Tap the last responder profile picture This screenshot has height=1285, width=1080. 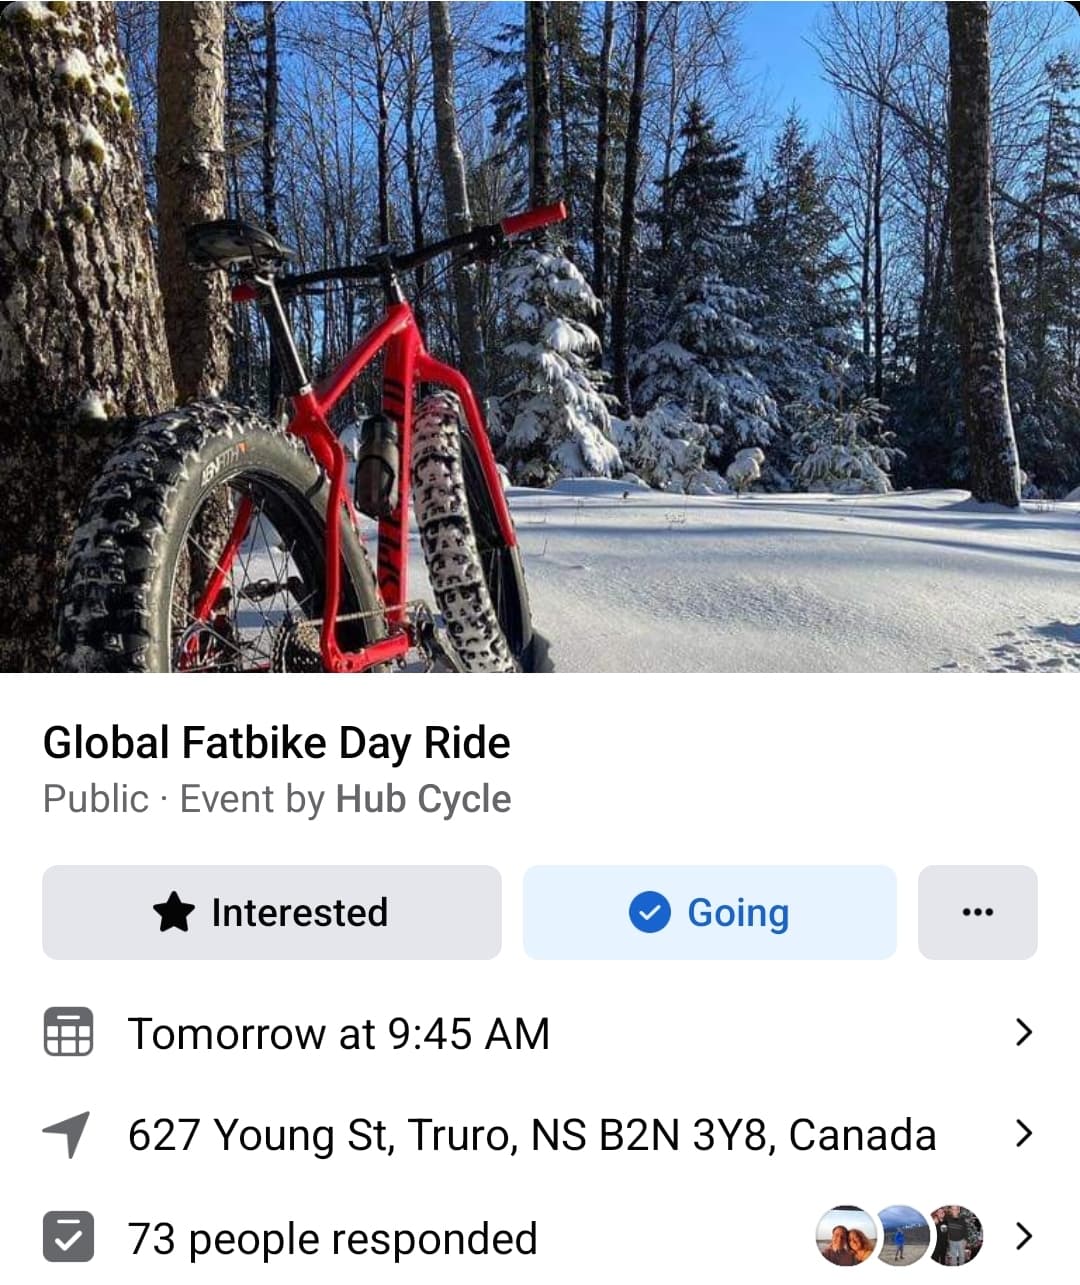tap(957, 1237)
